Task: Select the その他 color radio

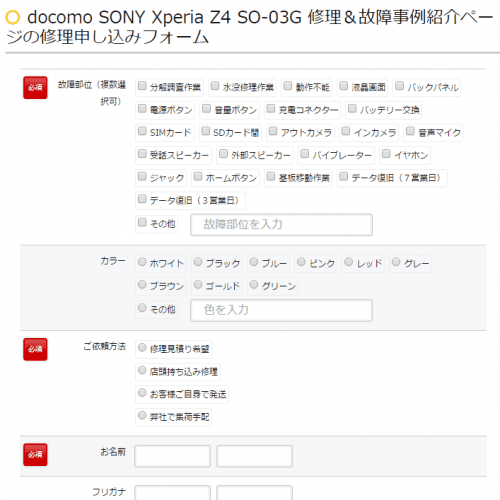Action: (x=142, y=308)
